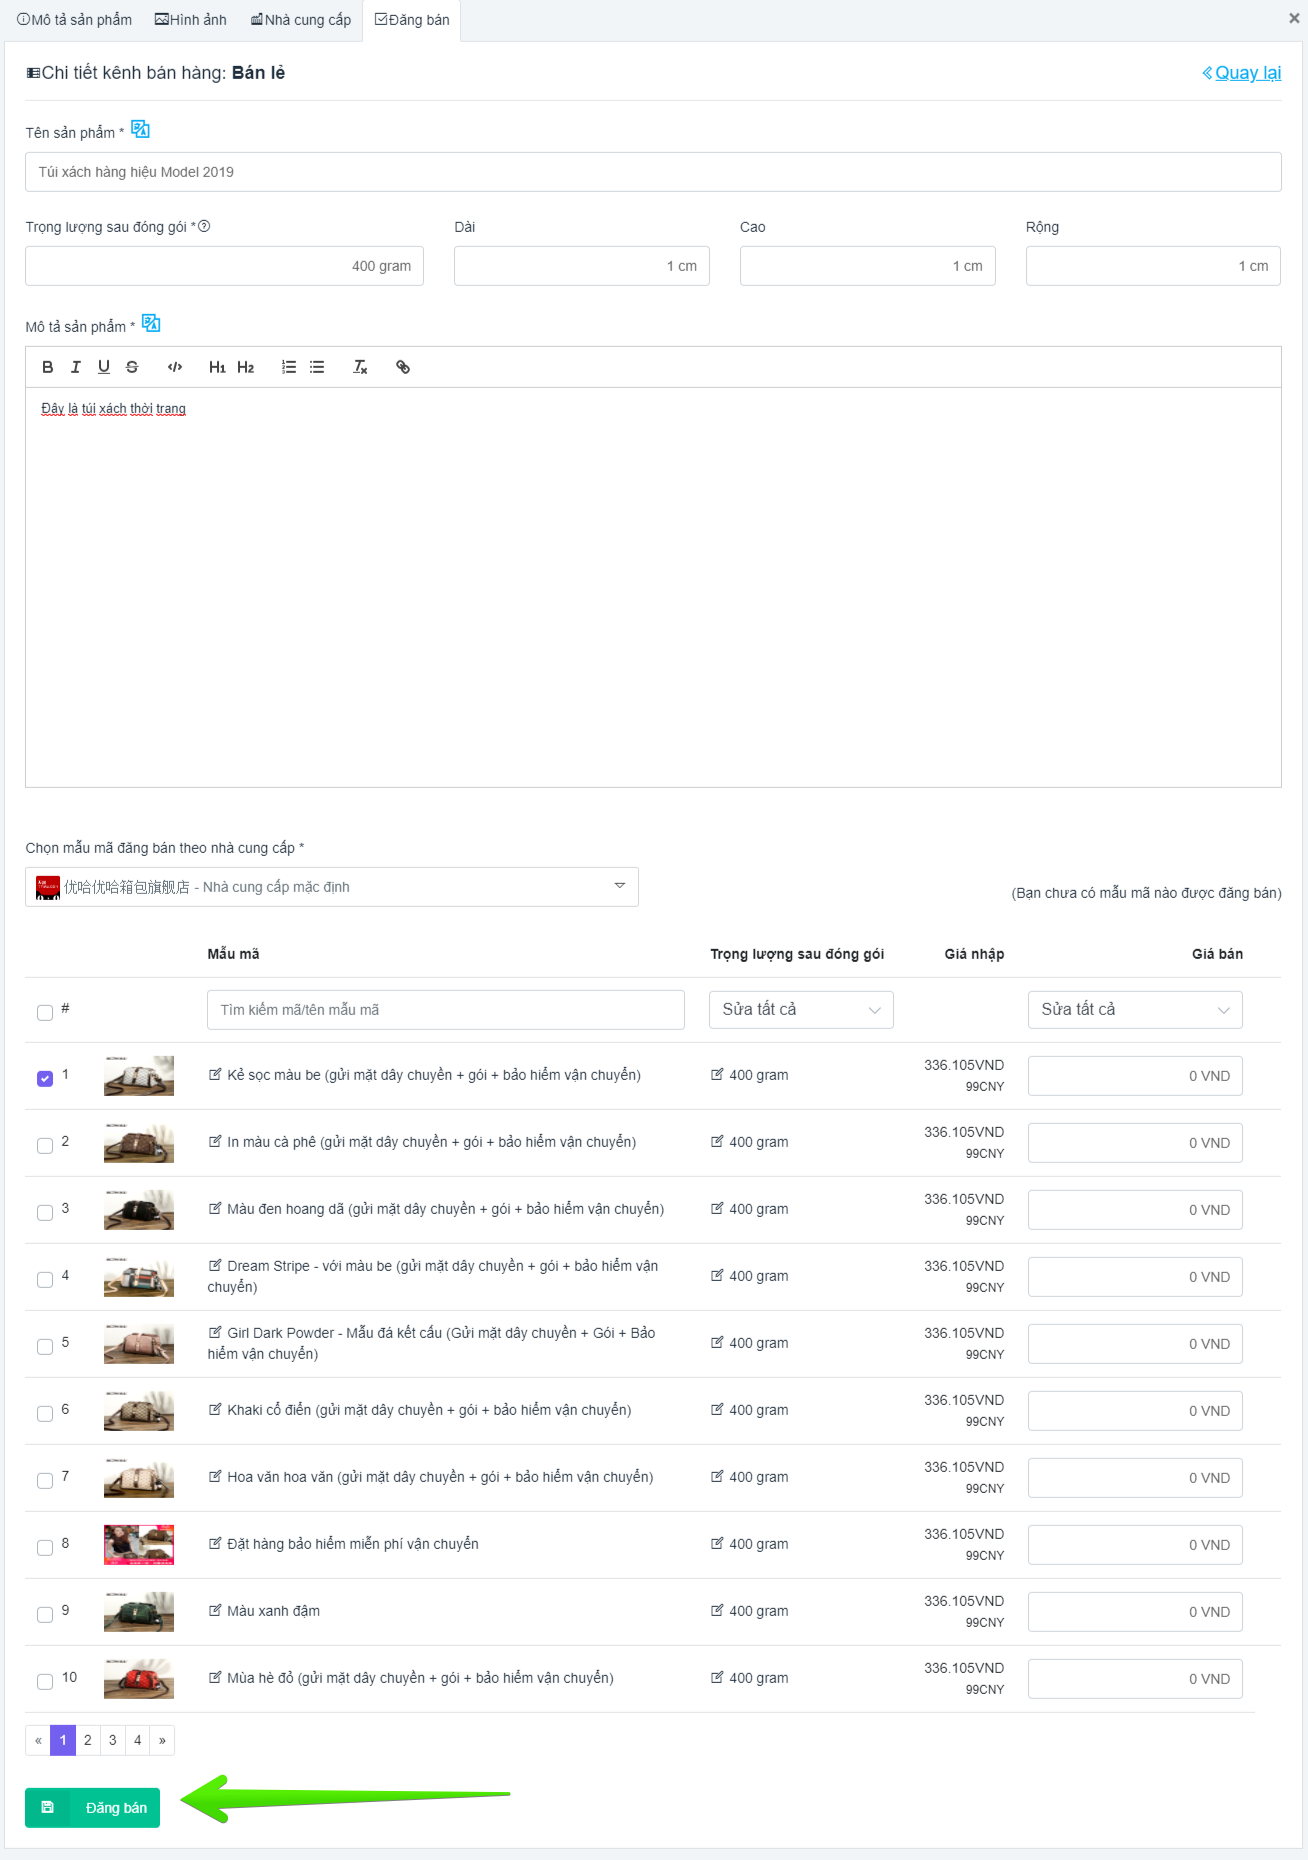The width and height of the screenshot is (1308, 1860).
Task: Insert an ordered numbered list
Action: tap(289, 367)
